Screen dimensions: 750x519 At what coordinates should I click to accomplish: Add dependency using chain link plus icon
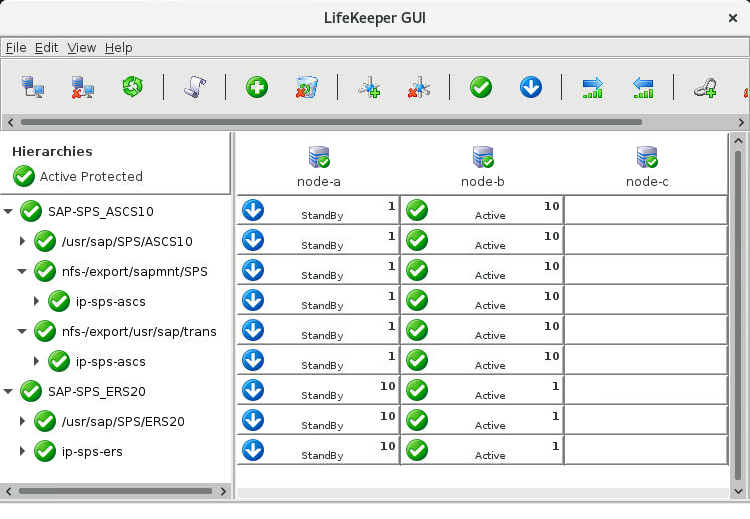(x=705, y=88)
